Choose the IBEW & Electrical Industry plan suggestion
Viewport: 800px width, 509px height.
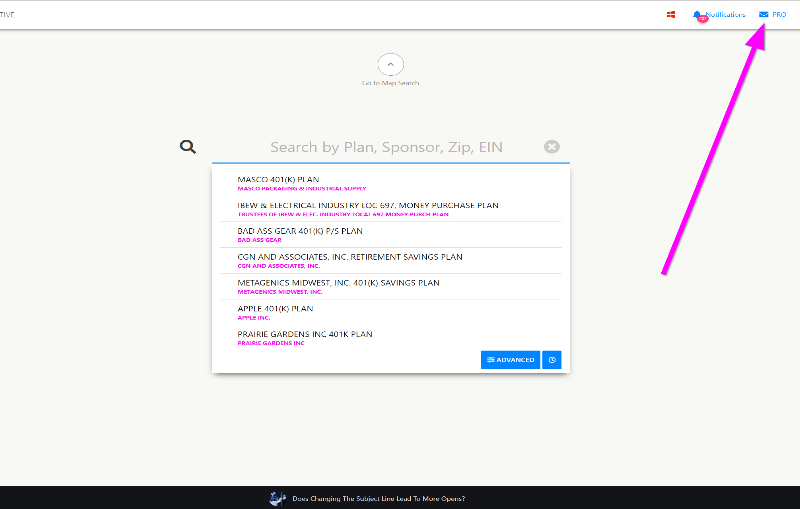point(367,206)
